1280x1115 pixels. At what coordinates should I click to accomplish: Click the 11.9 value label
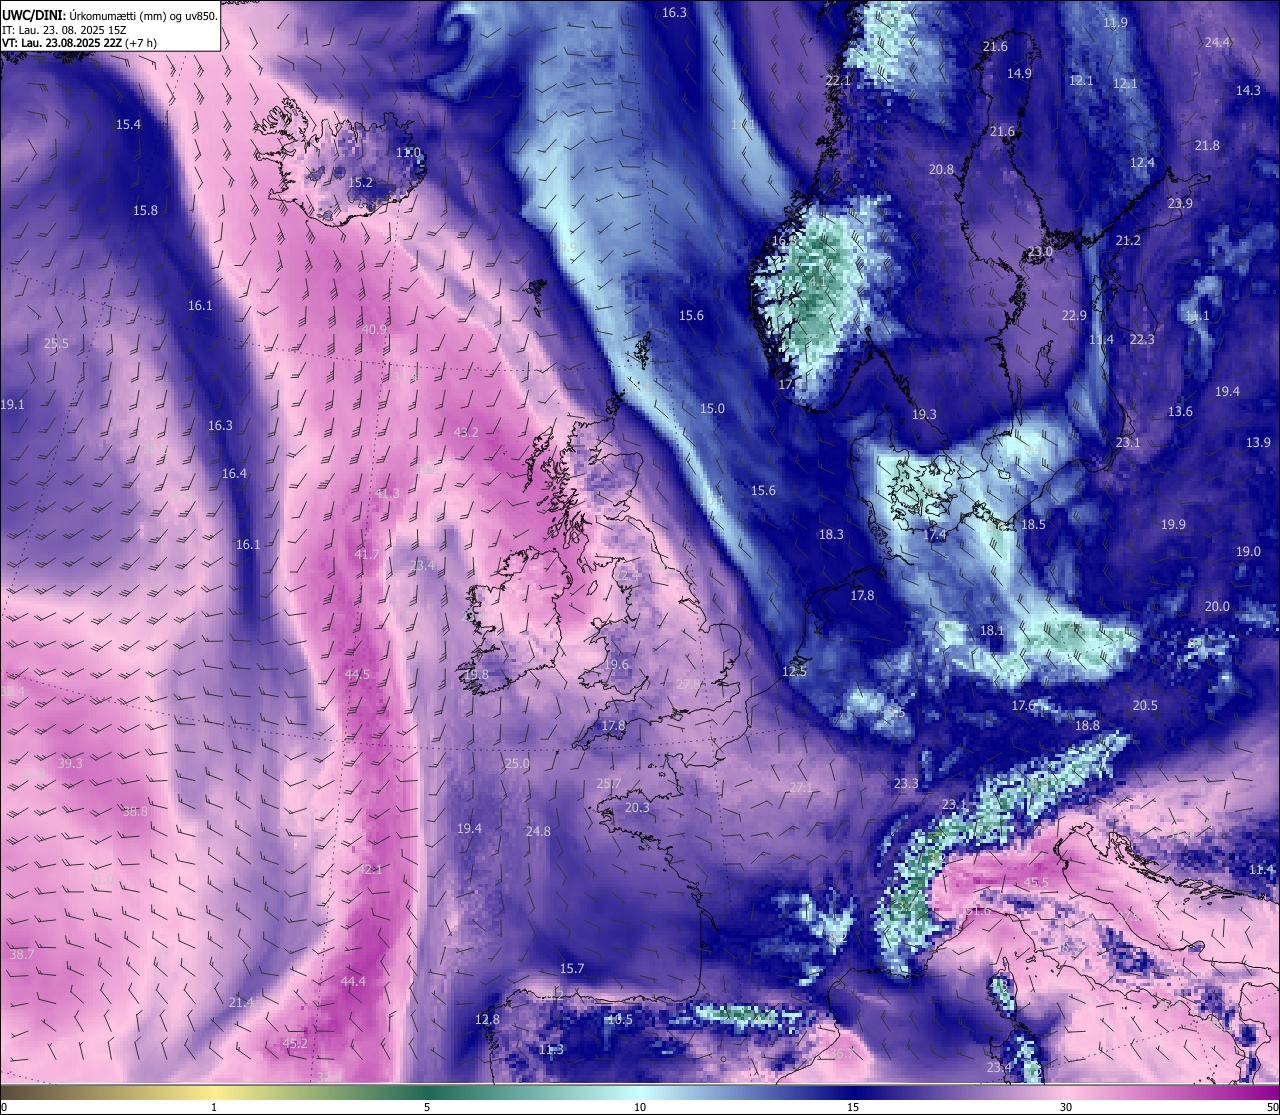(x=1115, y=23)
